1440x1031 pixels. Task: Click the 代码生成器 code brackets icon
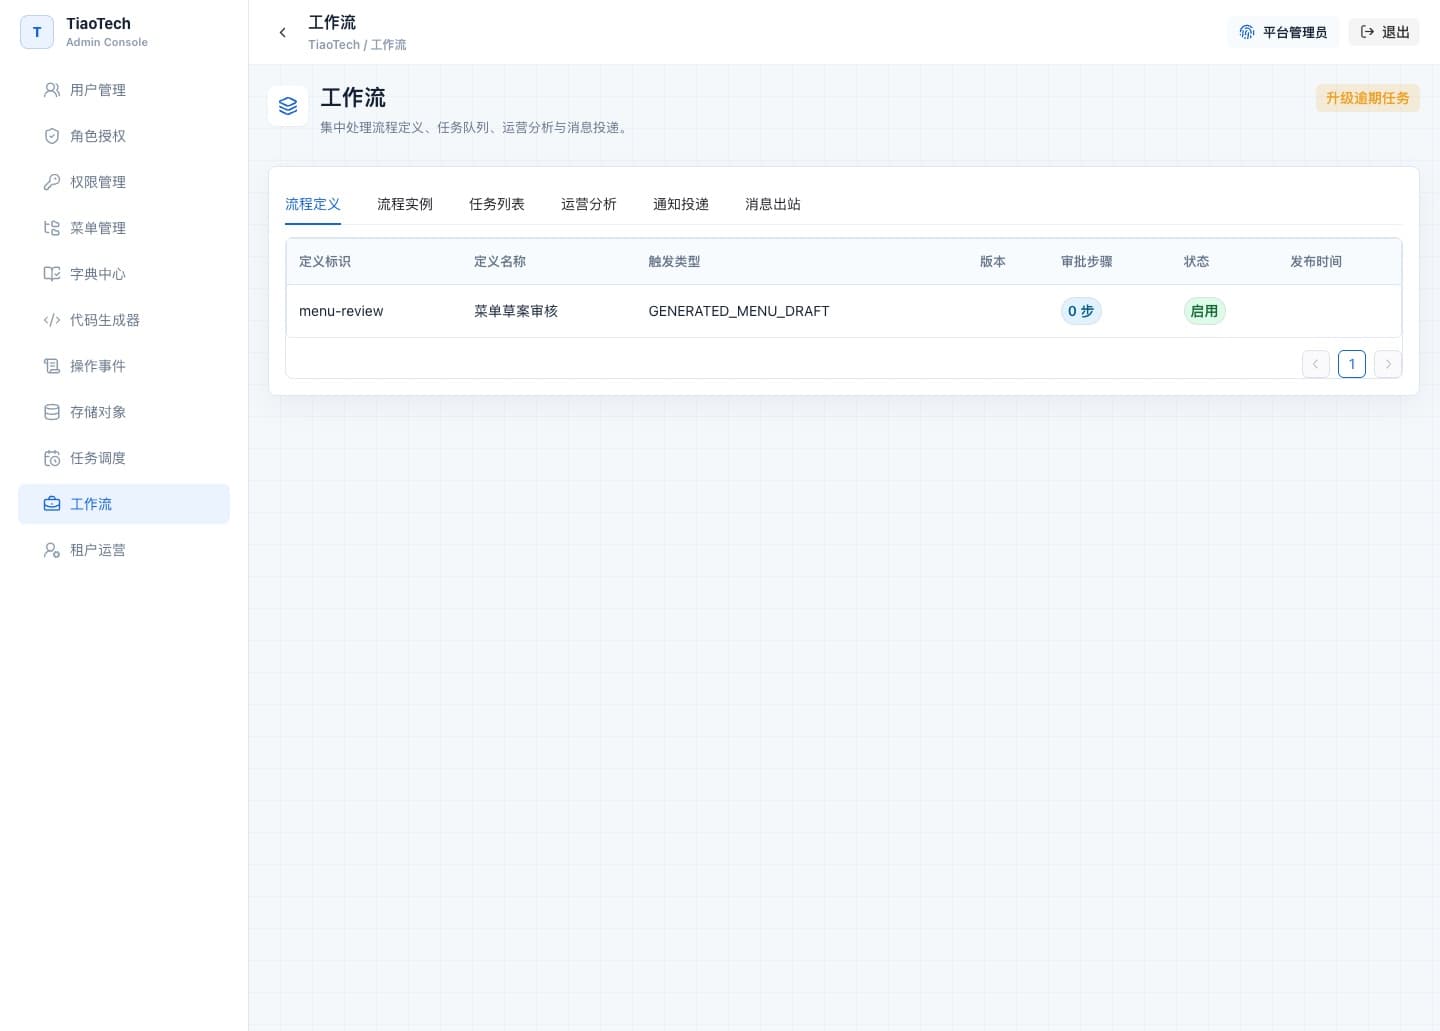(x=52, y=320)
